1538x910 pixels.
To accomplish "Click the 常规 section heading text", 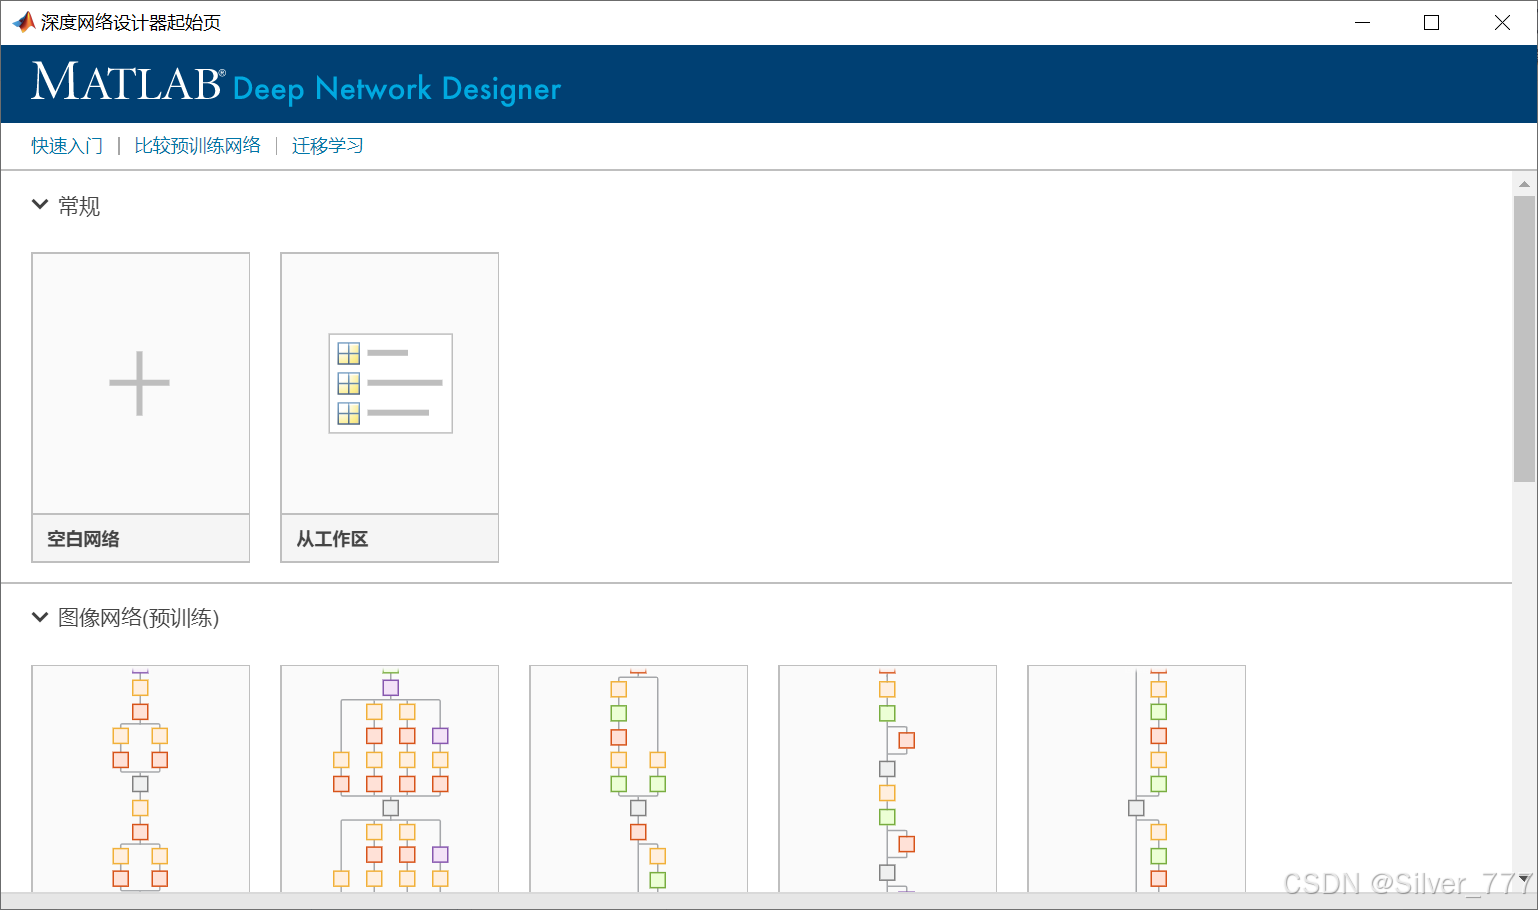I will click(79, 206).
